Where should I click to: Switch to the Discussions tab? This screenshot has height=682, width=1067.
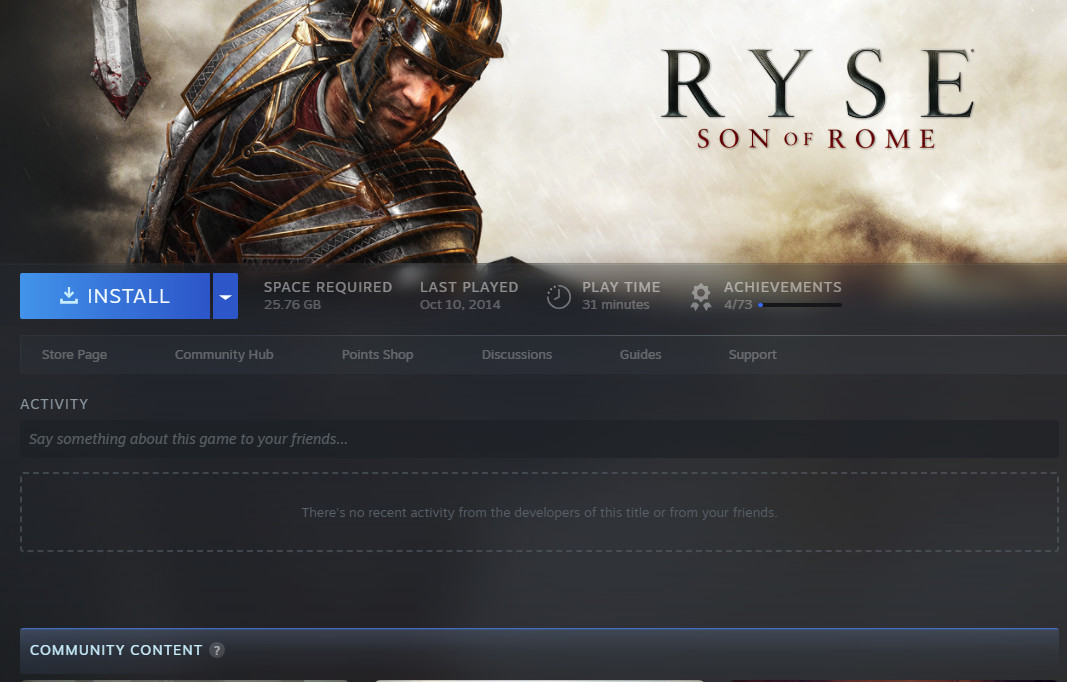(x=516, y=355)
